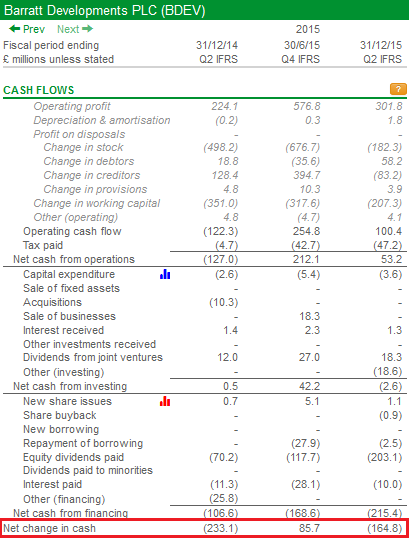Image resolution: width=409 pixels, height=539 pixels.
Task: Select the Share buyback label
Action: (59, 415)
